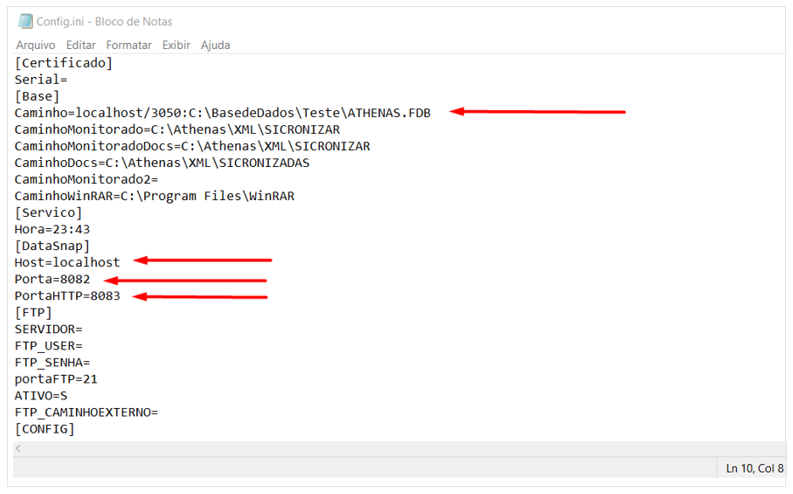This screenshot has height=494, width=793.
Task: Open the Ajuda menu
Action: click(215, 45)
